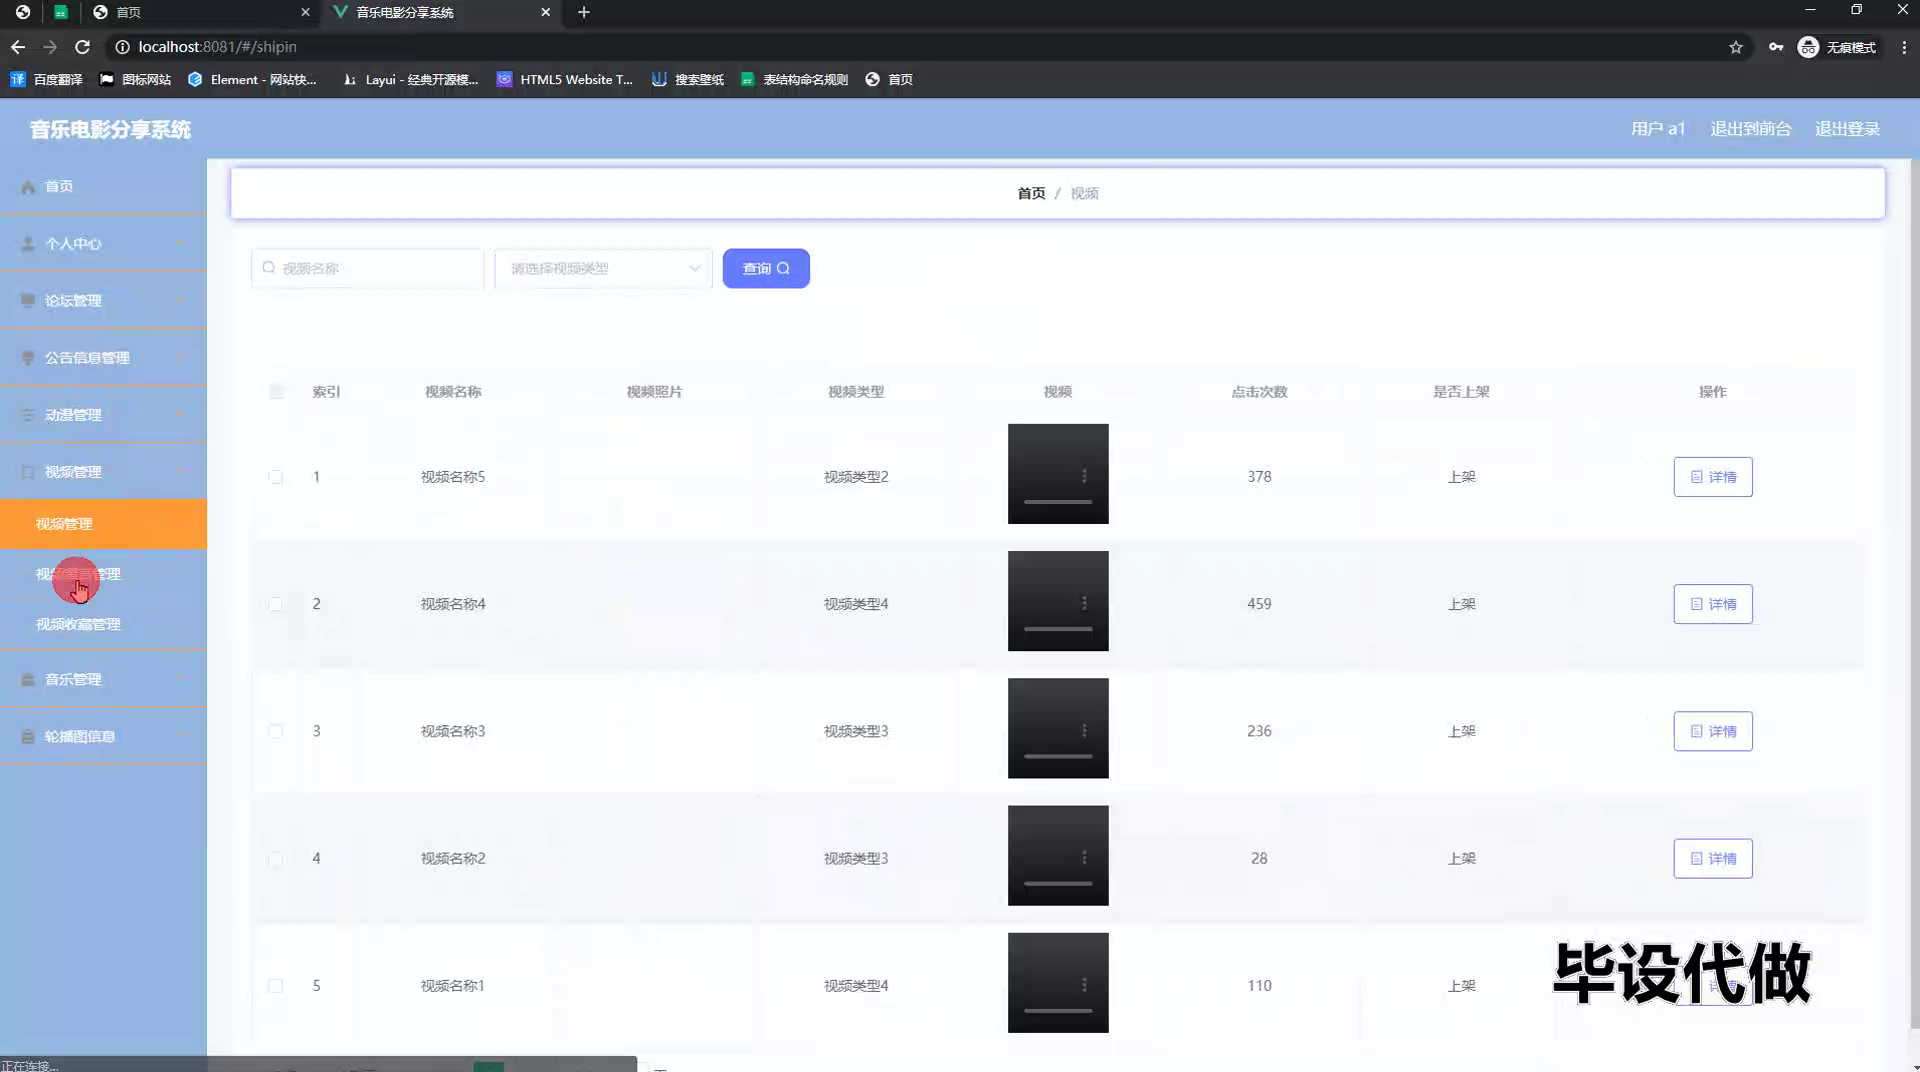The width and height of the screenshot is (1920, 1072).
Task: Expand the 音乐管理 sidebar menu
Action: tap(103, 679)
